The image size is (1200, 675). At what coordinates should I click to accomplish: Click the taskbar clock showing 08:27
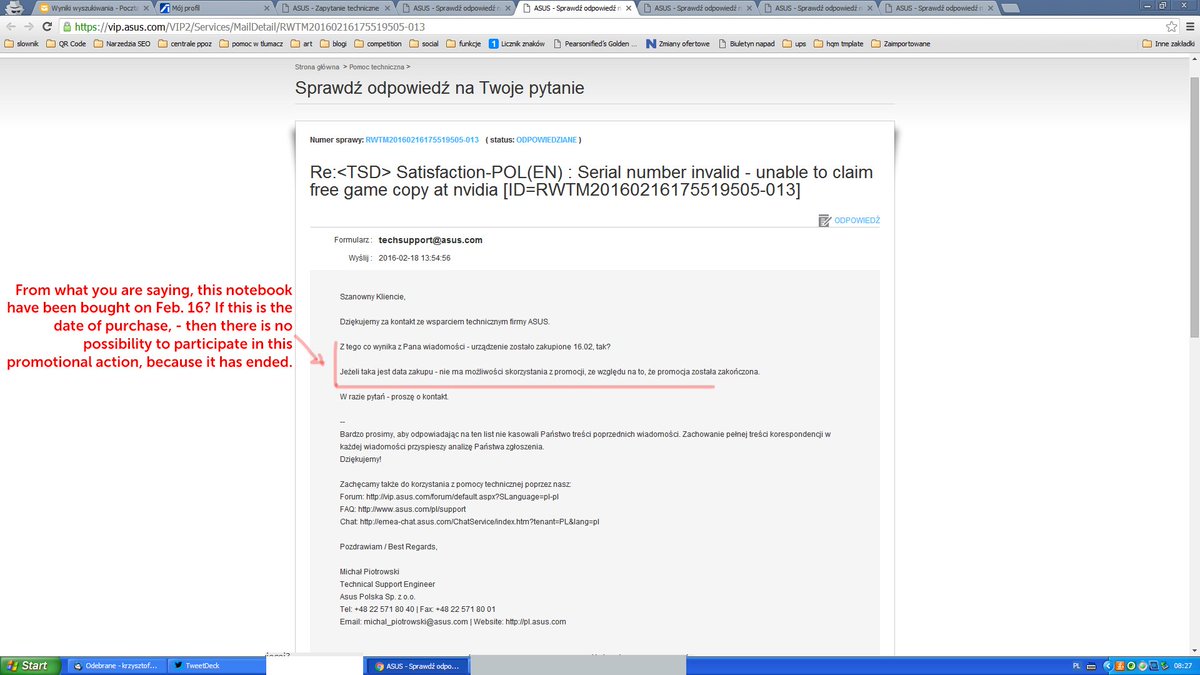(1181, 665)
